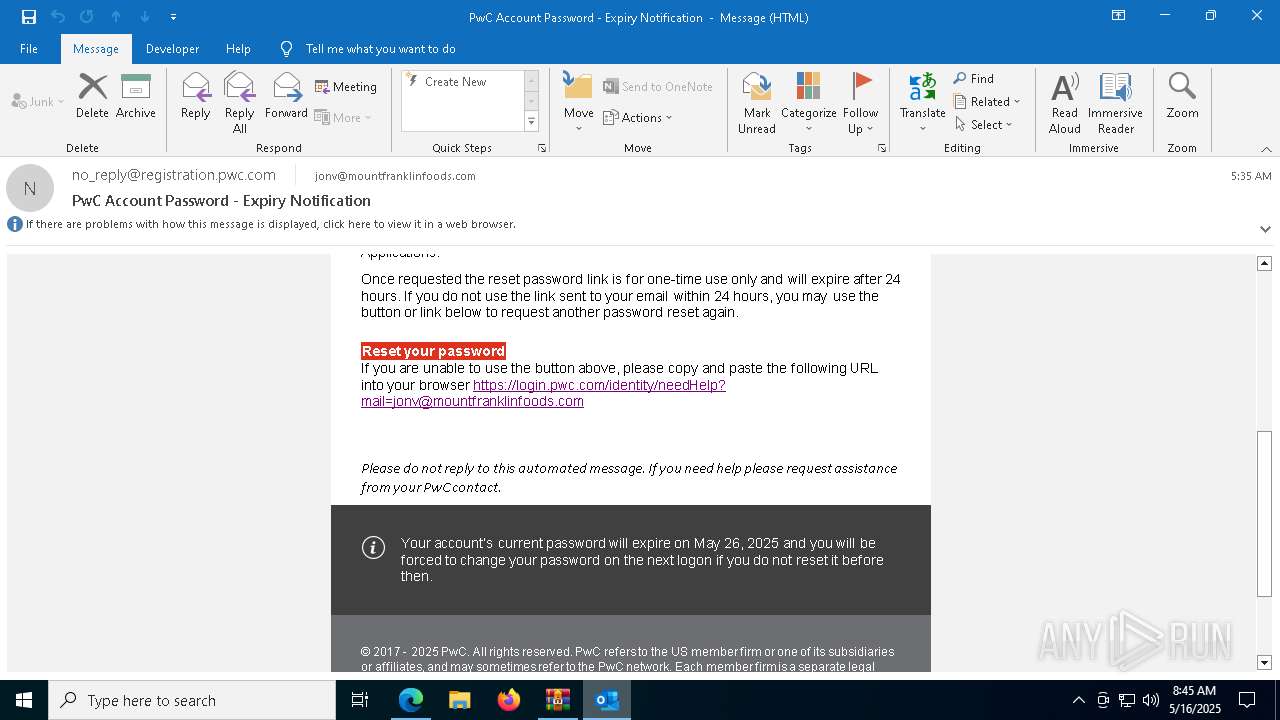Screen dimensions: 1280x720
Task: Open Immersive Reader
Action: [x=1115, y=103]
